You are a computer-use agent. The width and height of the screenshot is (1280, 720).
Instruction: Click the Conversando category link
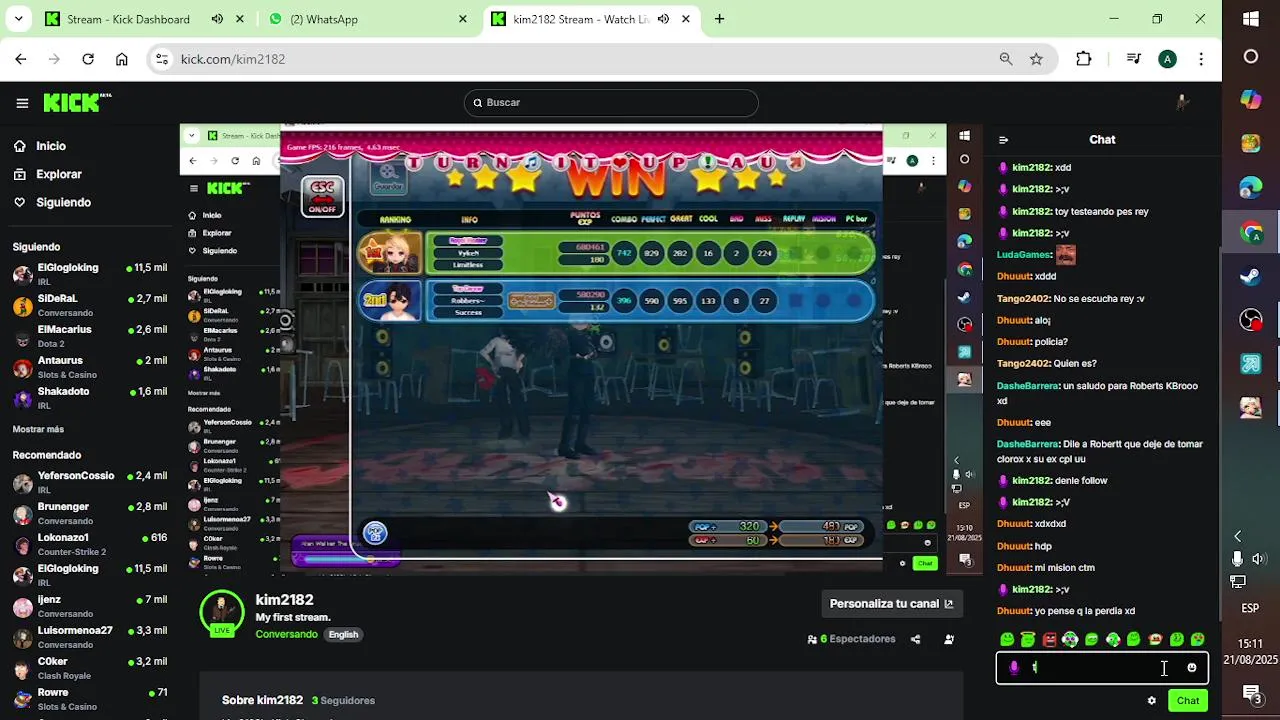pyautogui.click(x=286, y=634)
